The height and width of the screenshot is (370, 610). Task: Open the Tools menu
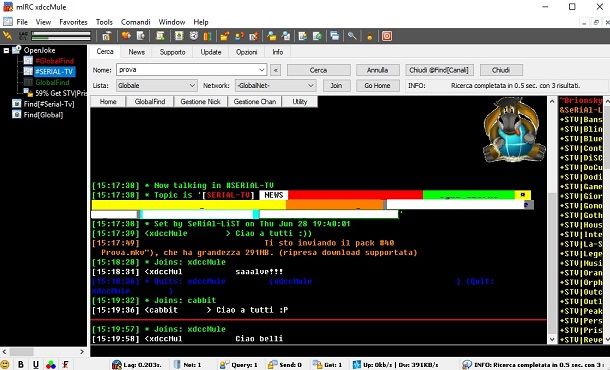coord(104,22)
